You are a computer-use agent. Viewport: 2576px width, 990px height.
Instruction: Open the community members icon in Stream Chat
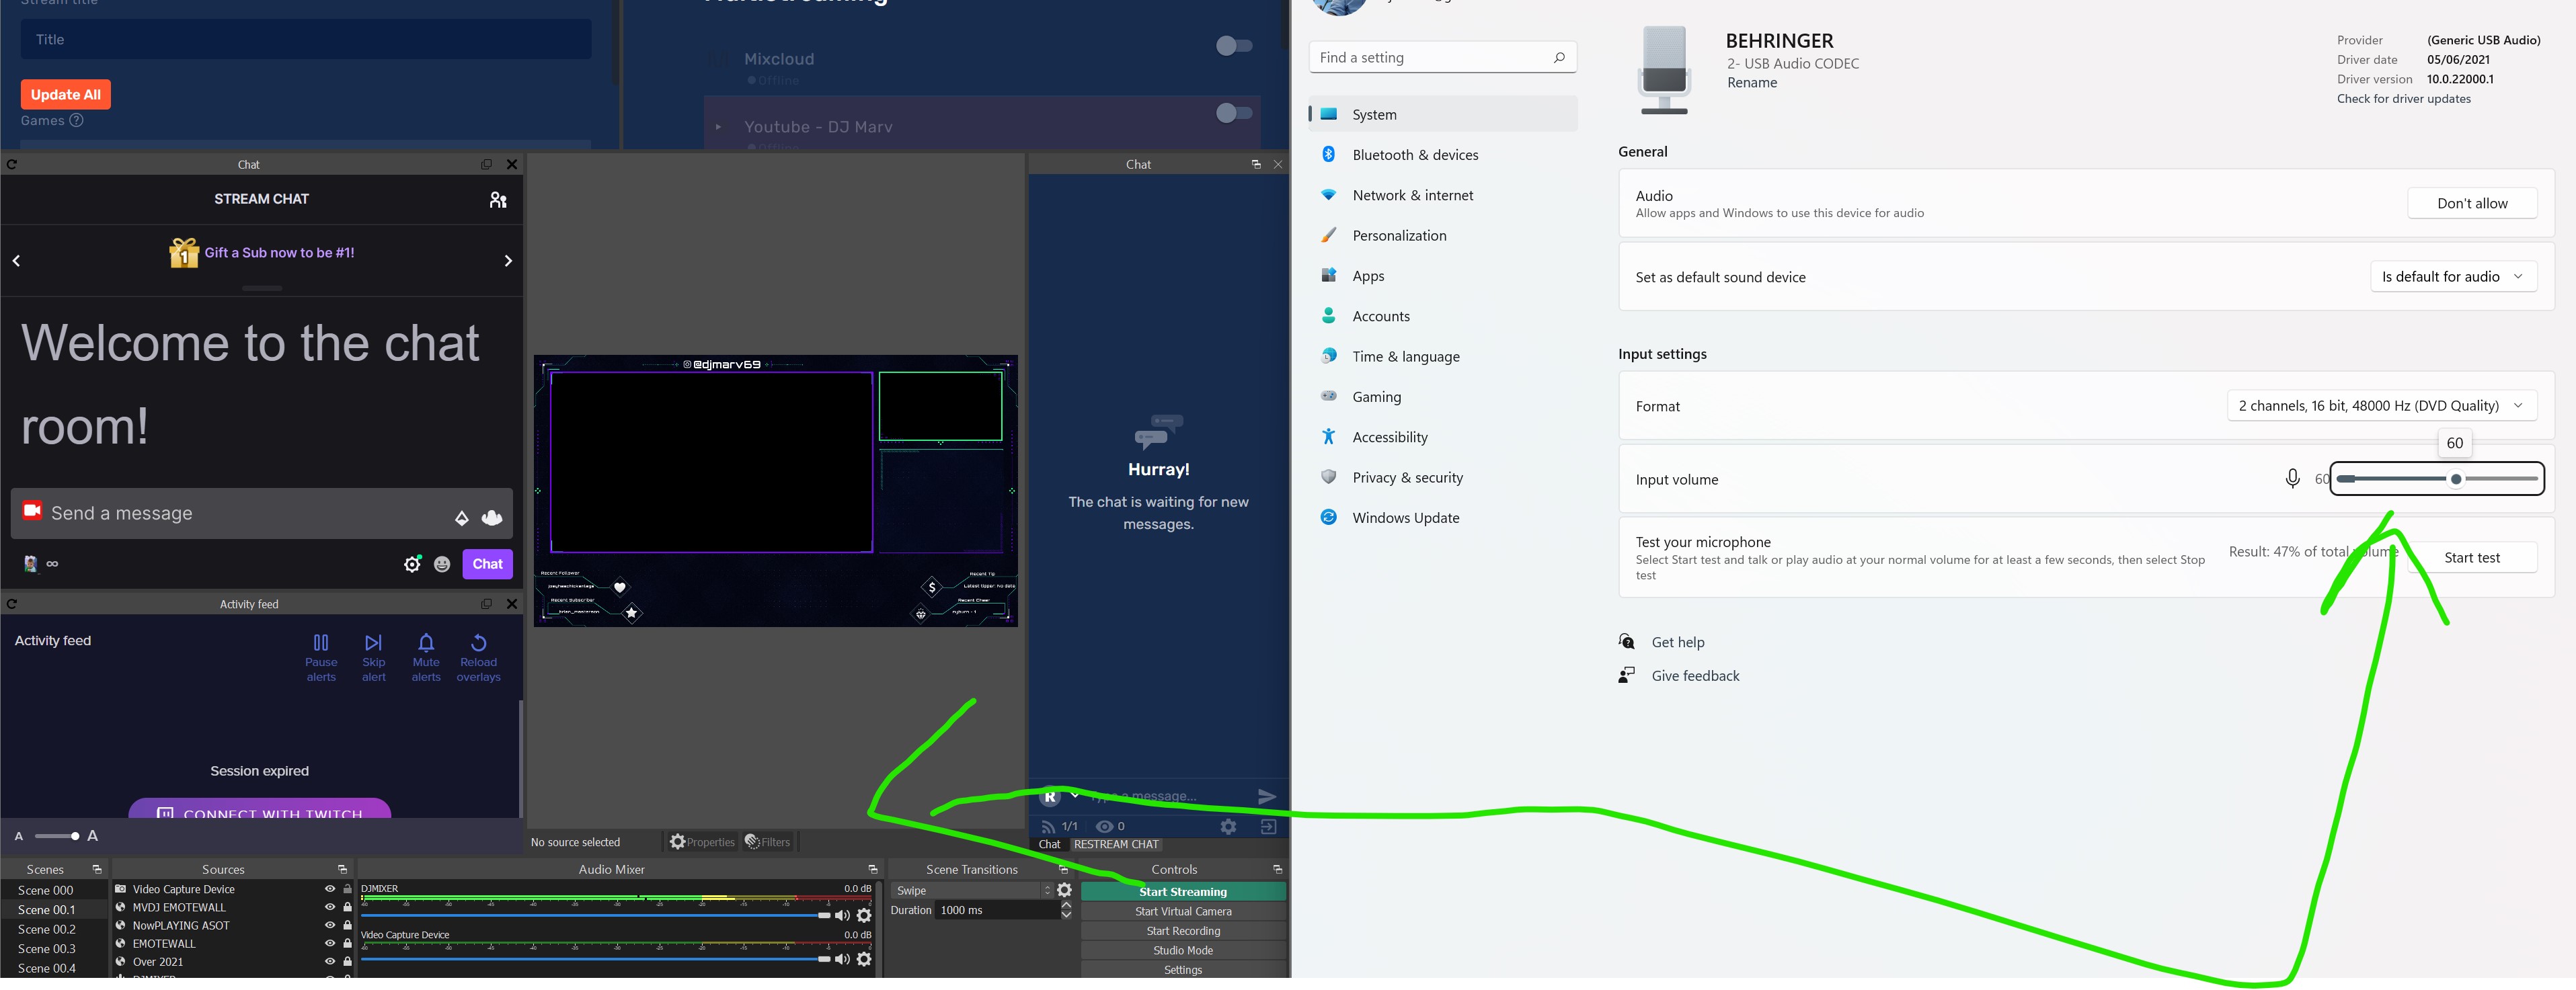(x=498, y=200)
